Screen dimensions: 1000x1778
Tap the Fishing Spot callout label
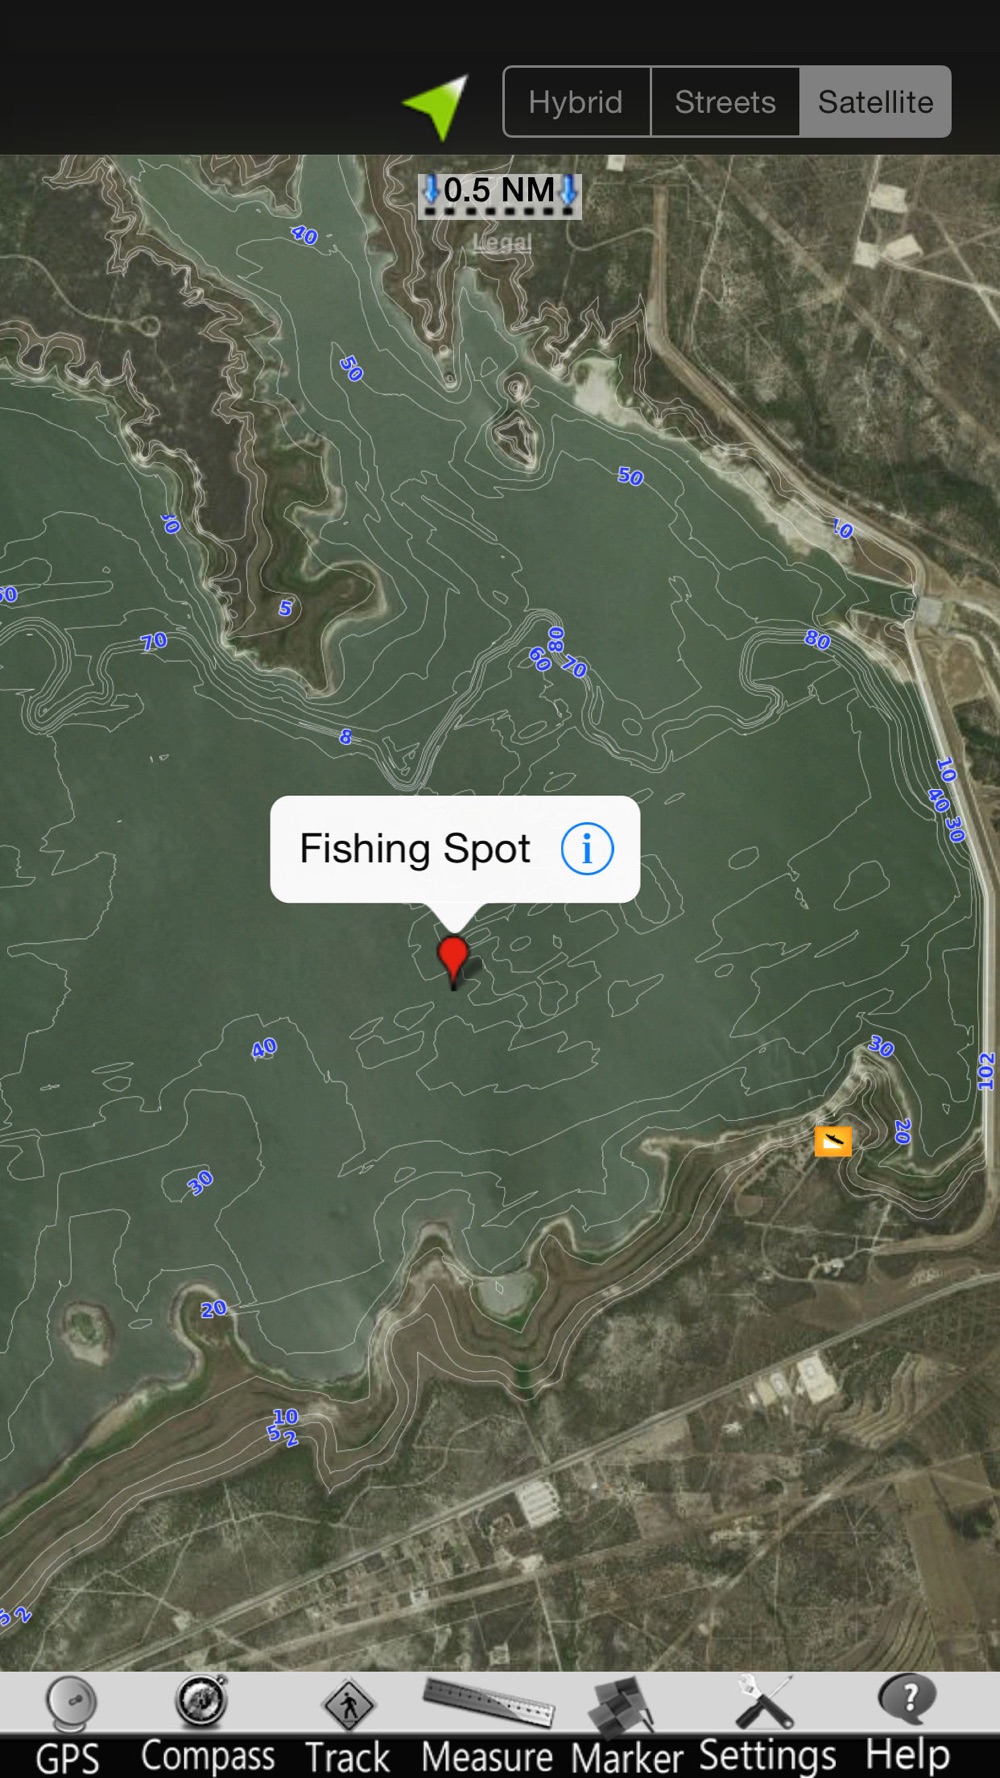[x=415, y=849]
